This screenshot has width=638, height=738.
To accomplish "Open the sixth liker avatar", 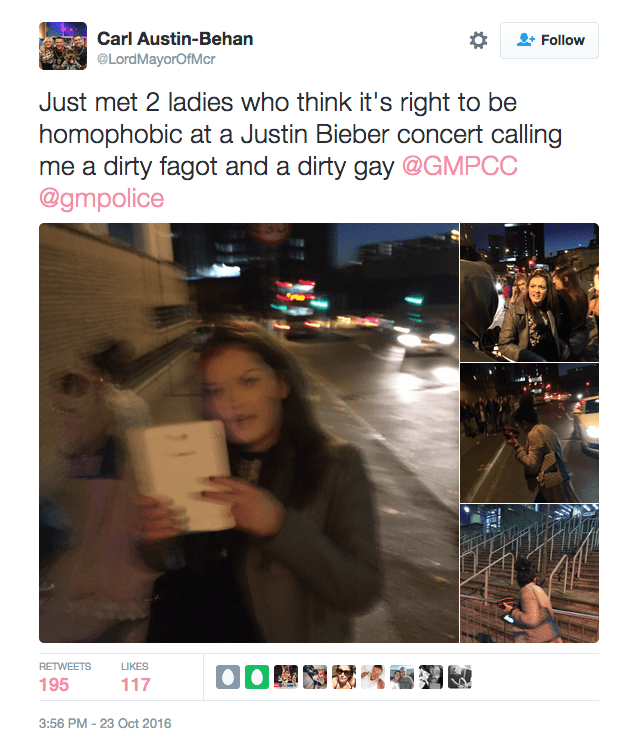I will 373,677.
